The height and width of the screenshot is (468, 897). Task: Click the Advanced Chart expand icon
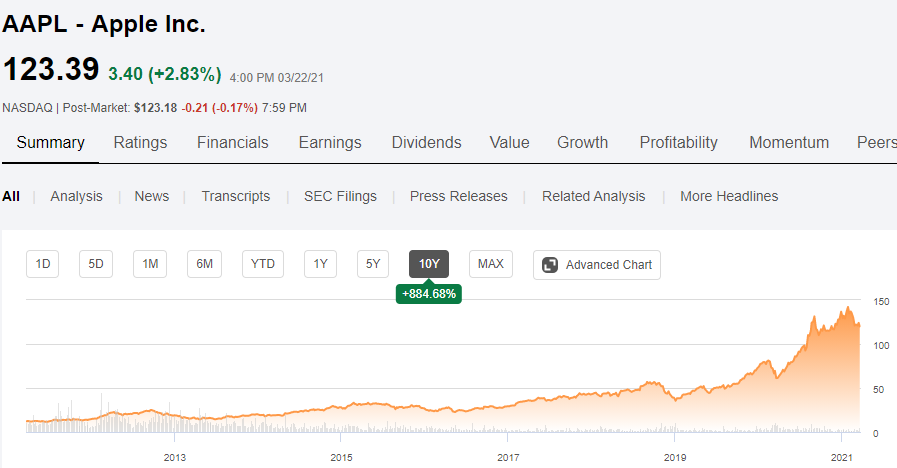pos(550,265)
